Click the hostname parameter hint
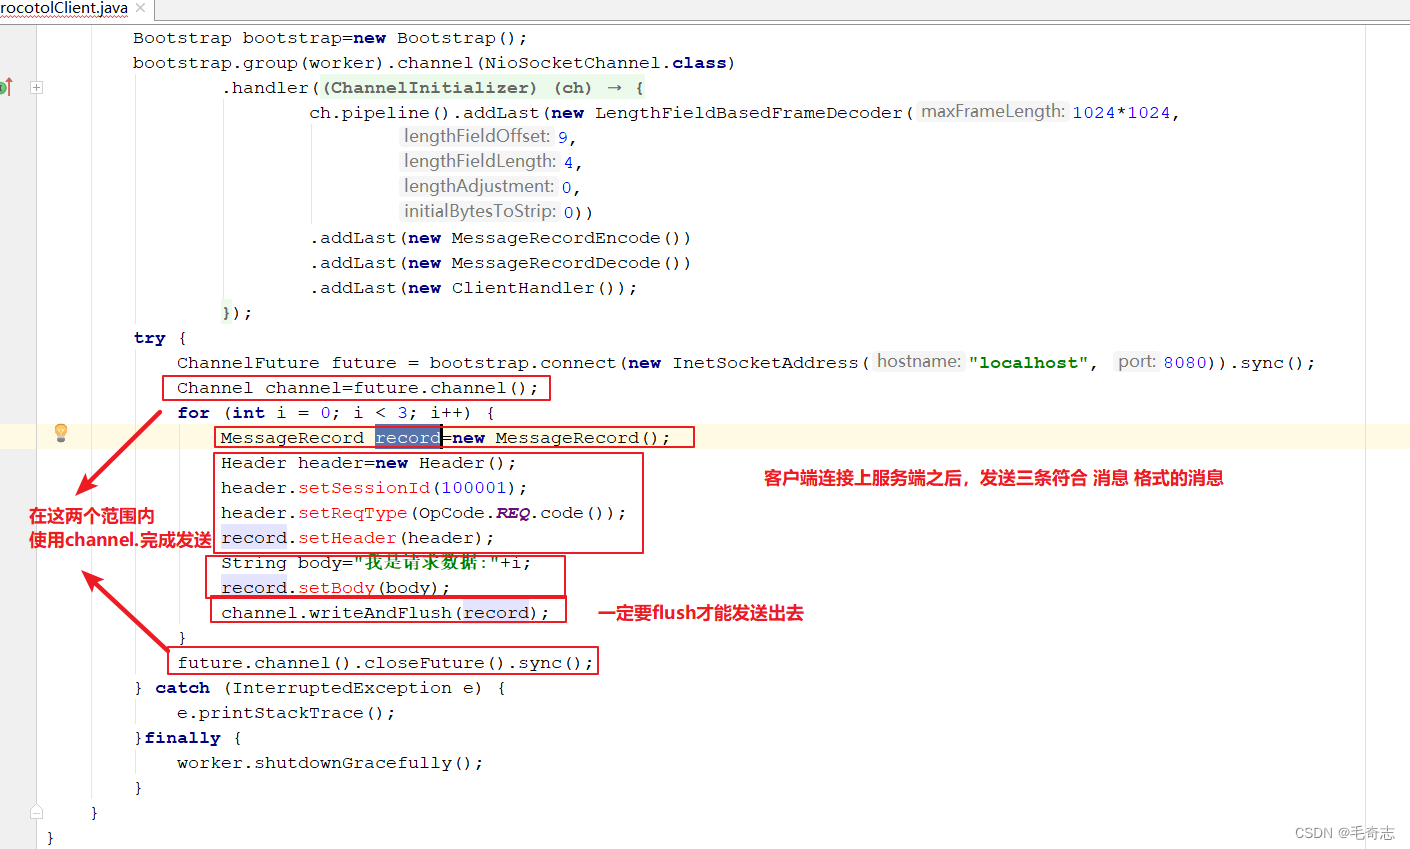 point(919,362)
